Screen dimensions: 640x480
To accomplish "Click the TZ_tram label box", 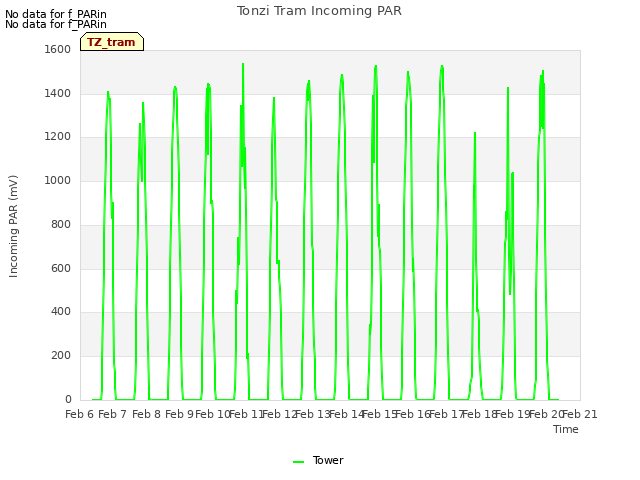I will coord(112,42).
